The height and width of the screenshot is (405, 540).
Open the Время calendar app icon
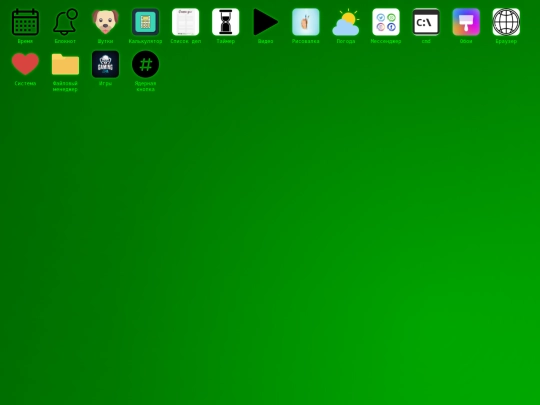(25, 22)
